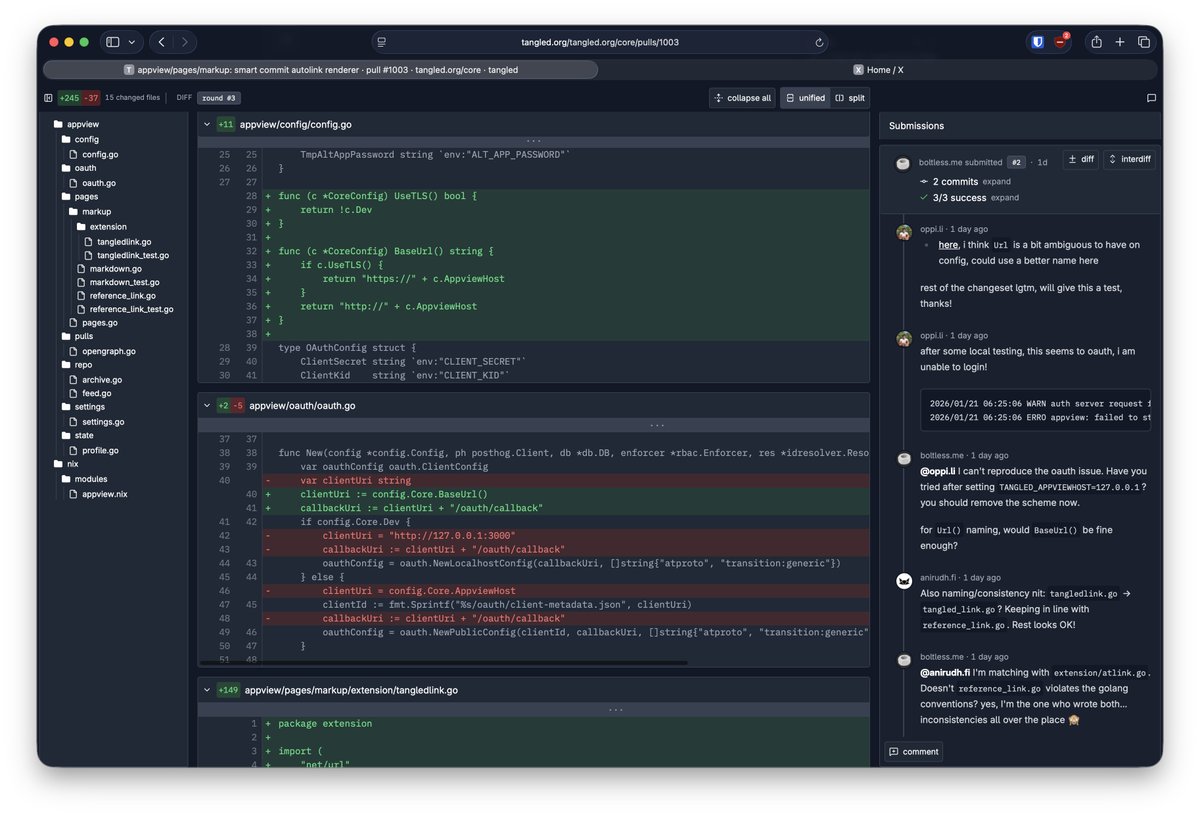The width and height of the screenshot is (1200, 816).
Task: Click the shield icon in the browser toolbar
Action: [x=1037, y=41]
